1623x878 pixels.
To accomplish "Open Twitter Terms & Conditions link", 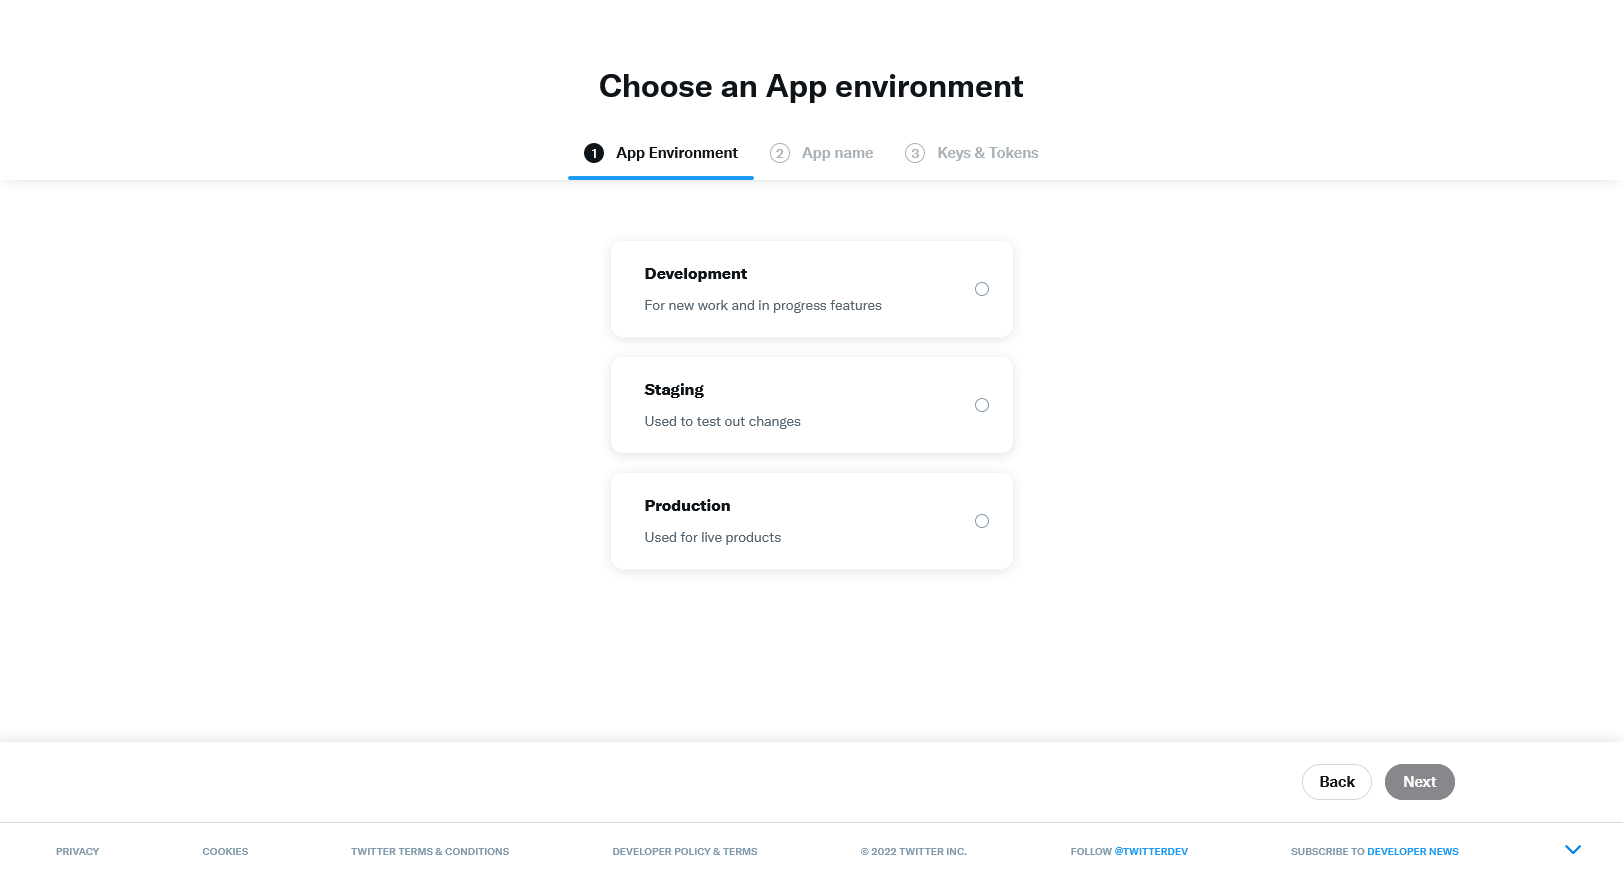I will [x=430, y=852].
